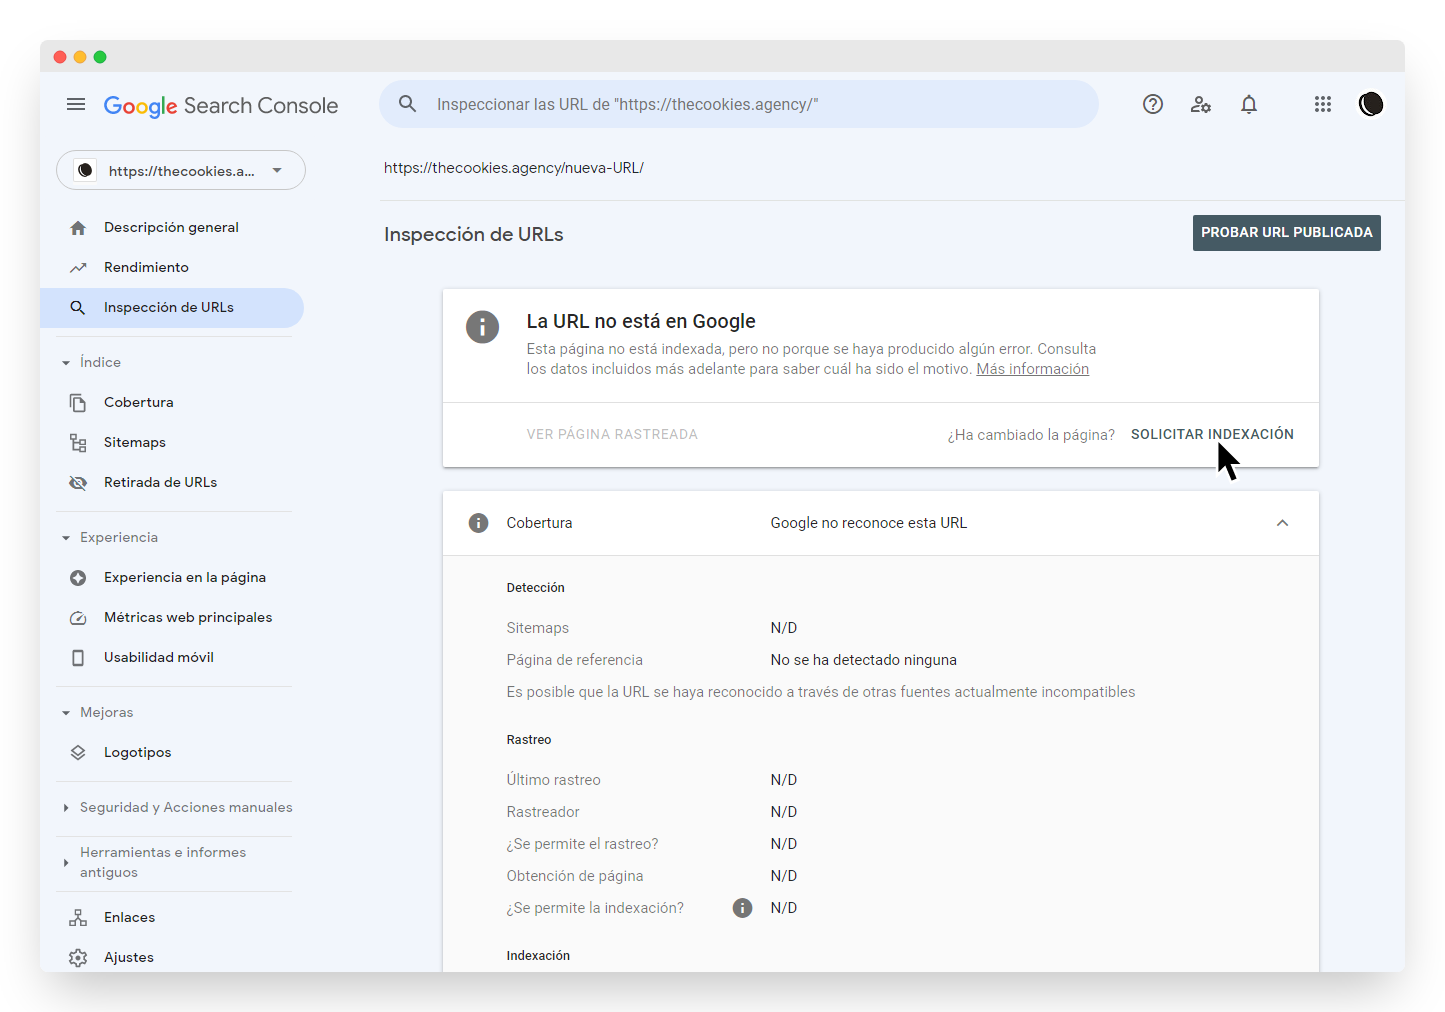
Task: Click the gear icon beside Ajustes
Action: coord(78,958)
